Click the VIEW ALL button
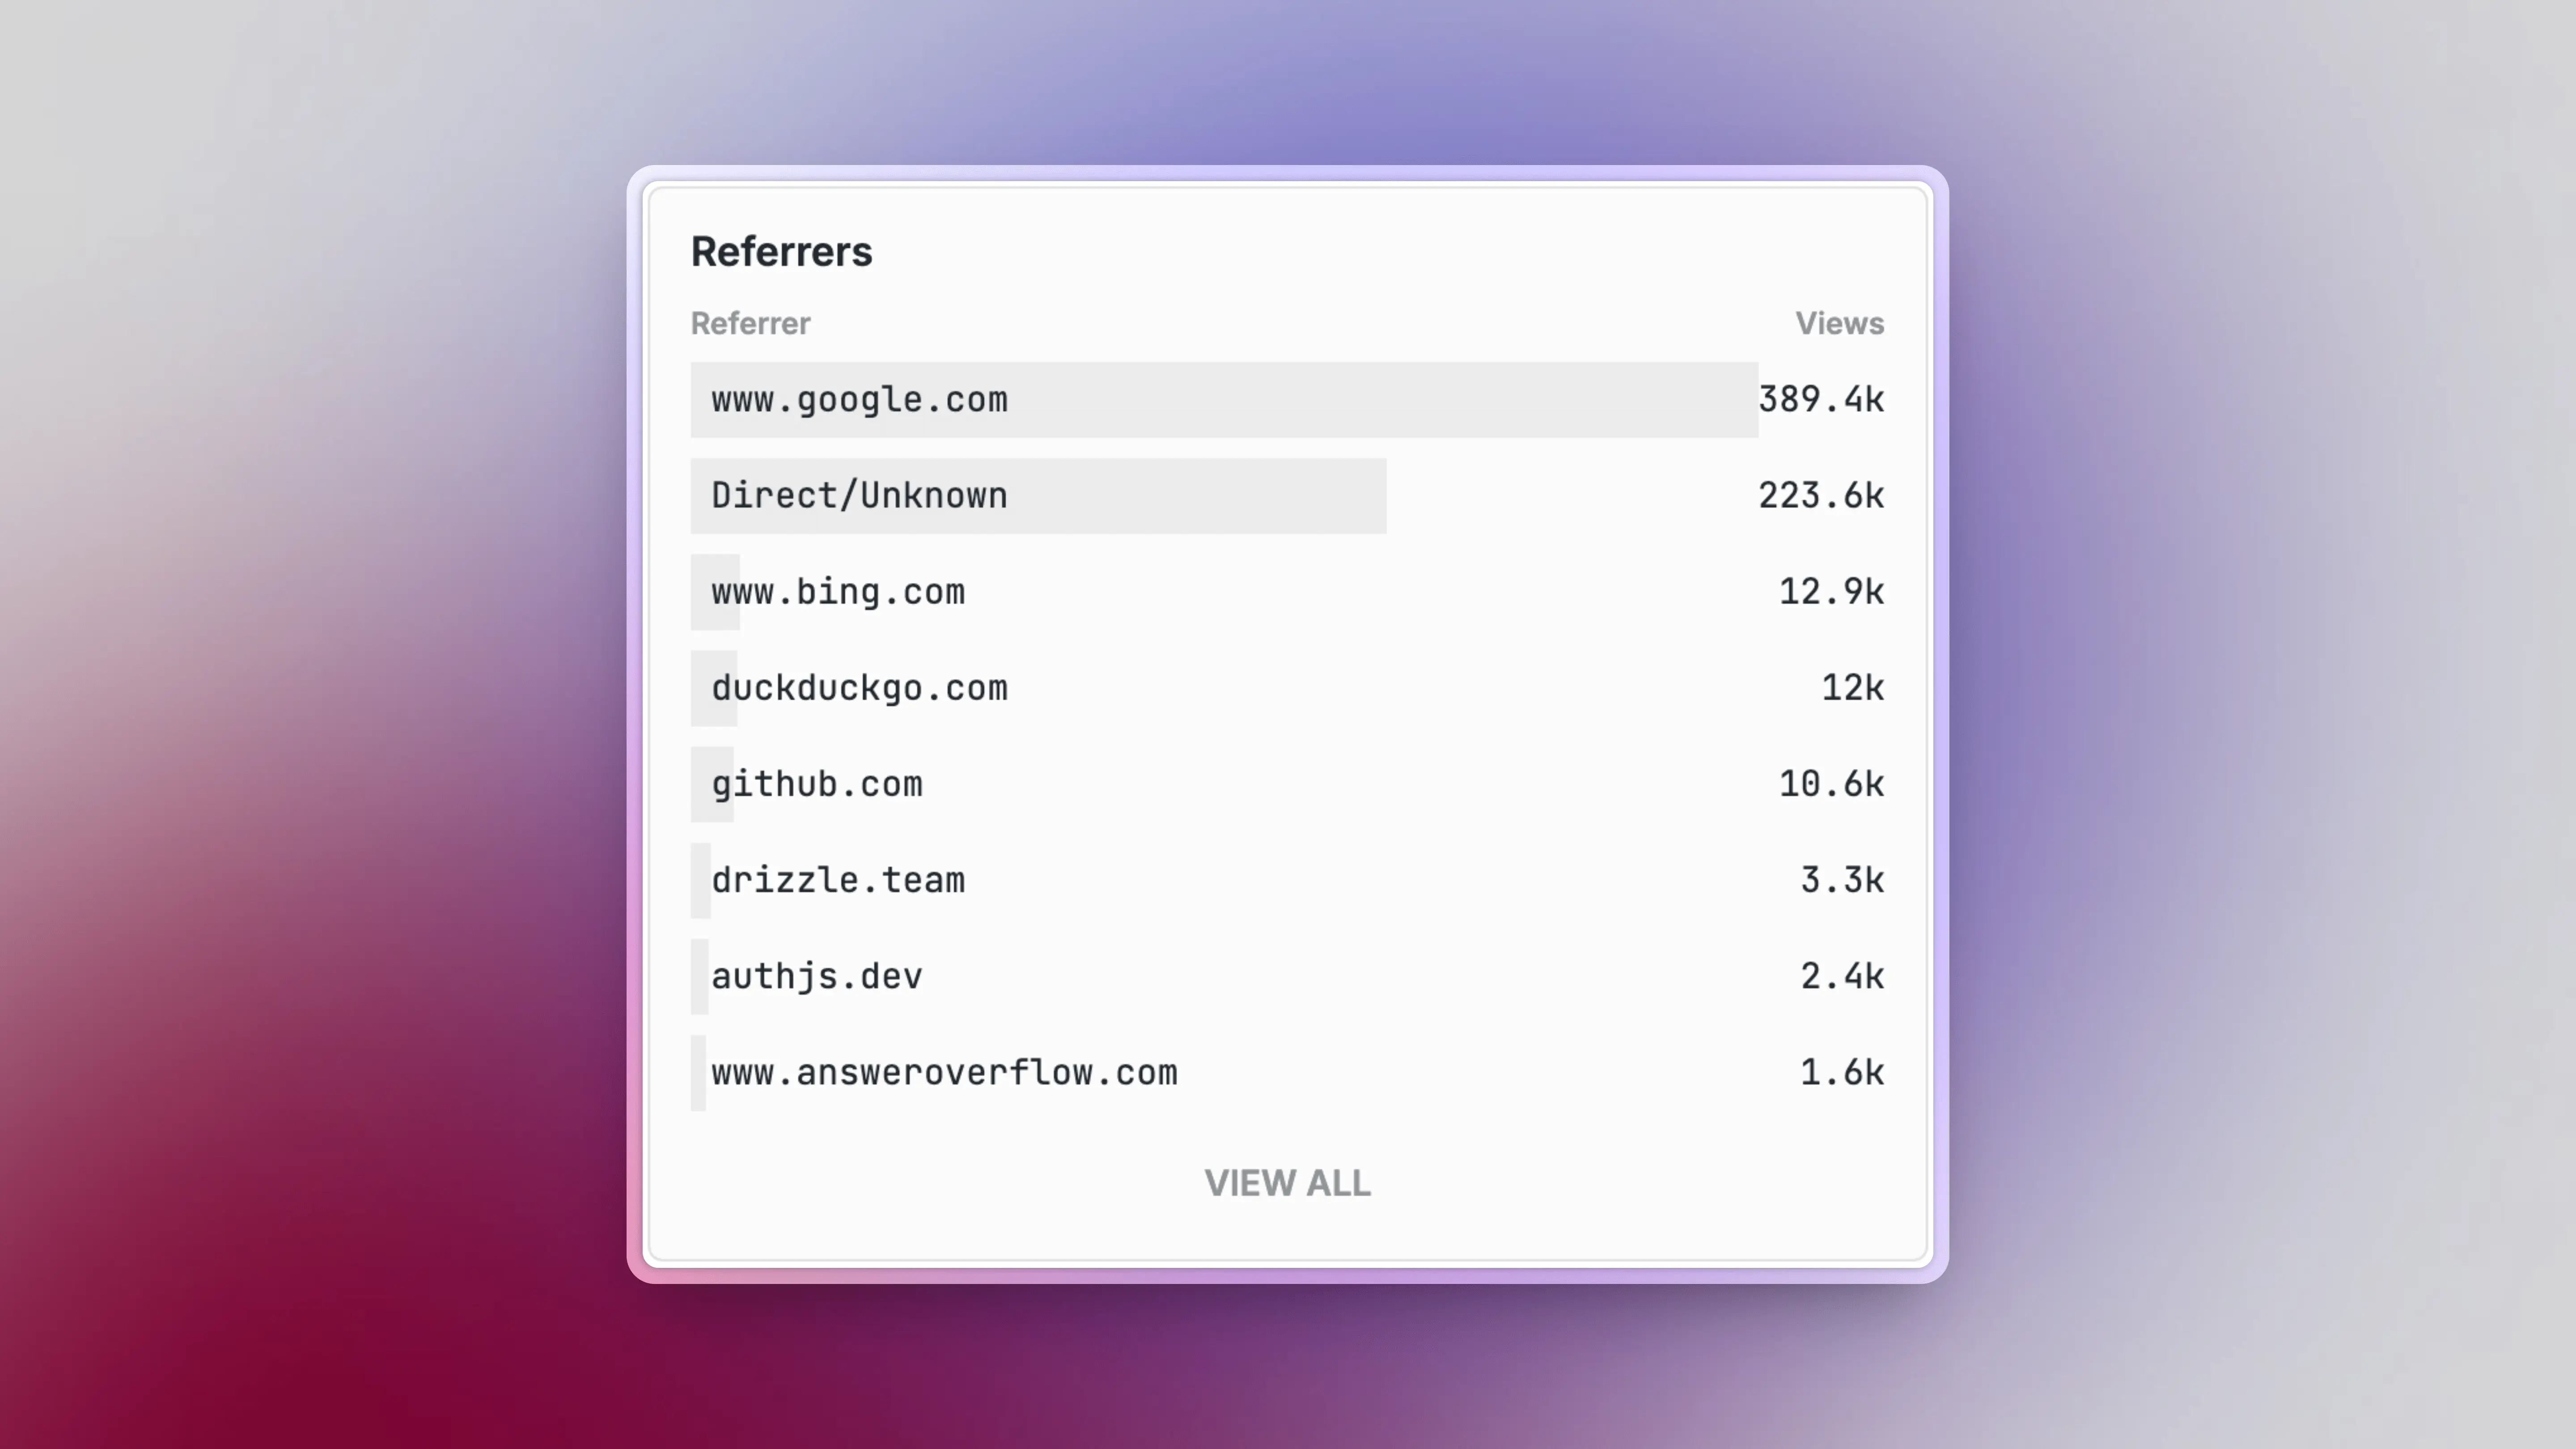This screenshot has height=1449, width=2576. [x=1287, y=1183]
